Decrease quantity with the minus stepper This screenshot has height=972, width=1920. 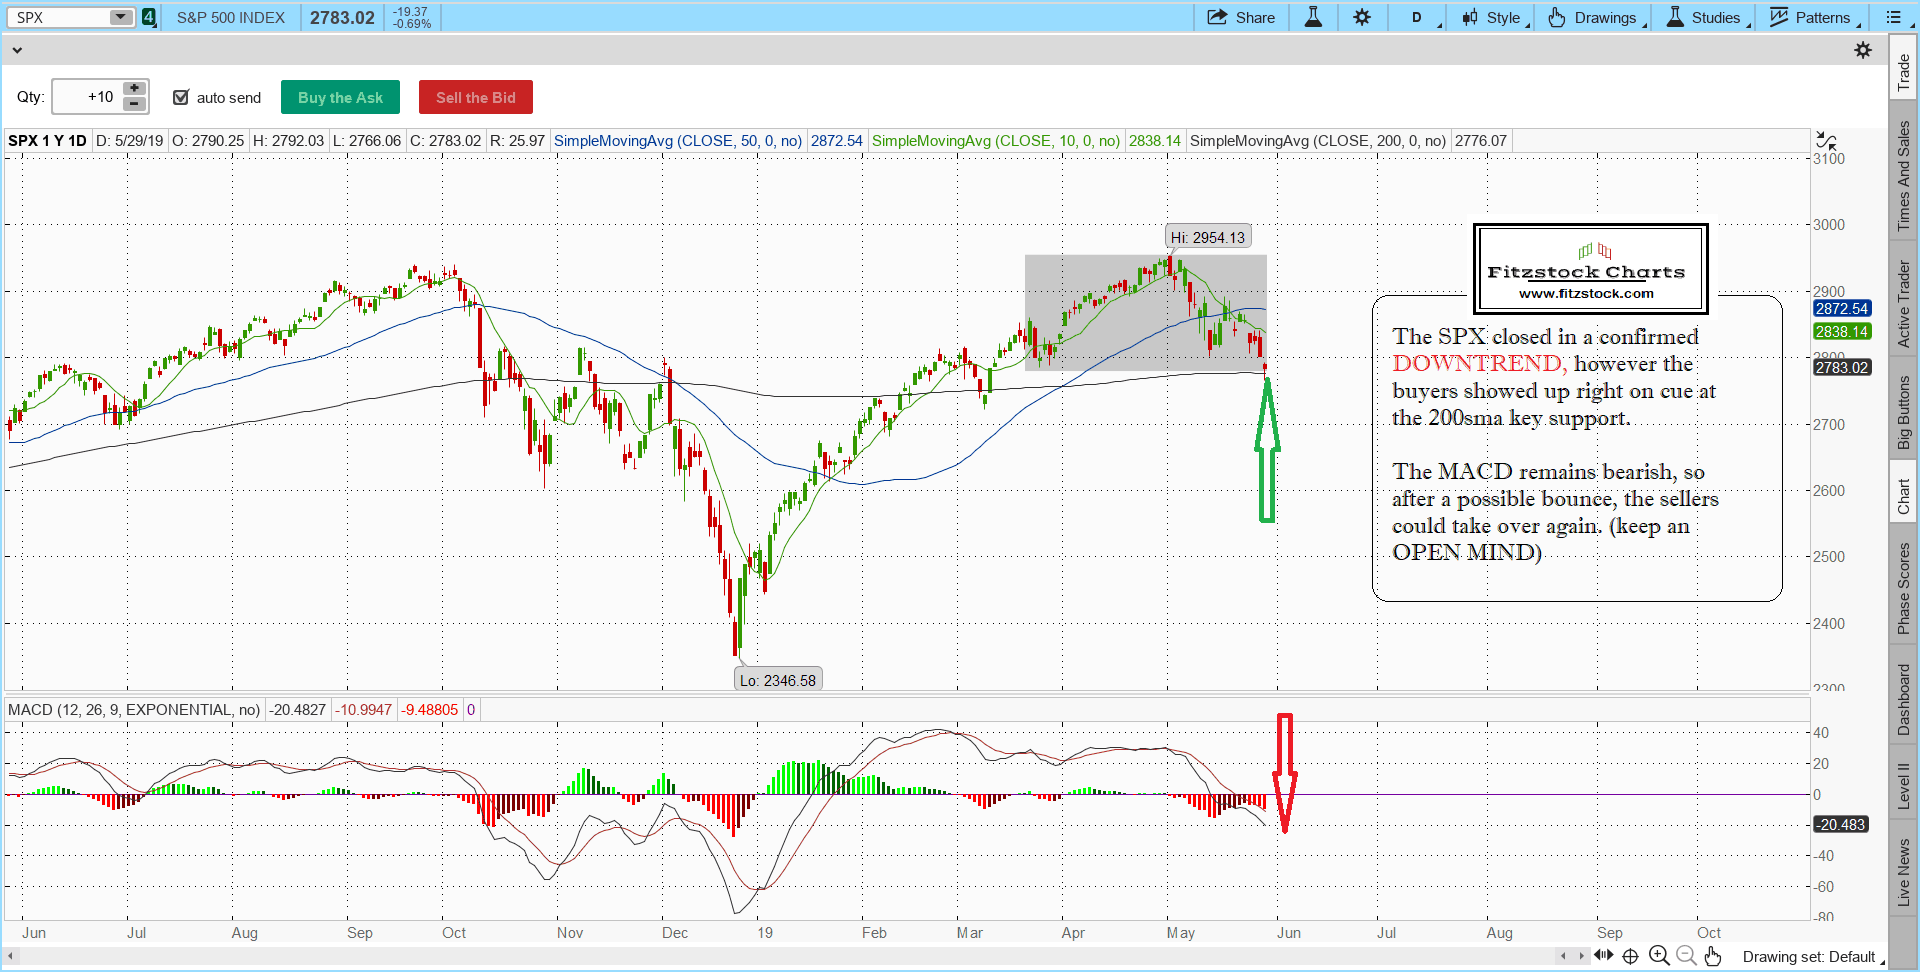134,105
